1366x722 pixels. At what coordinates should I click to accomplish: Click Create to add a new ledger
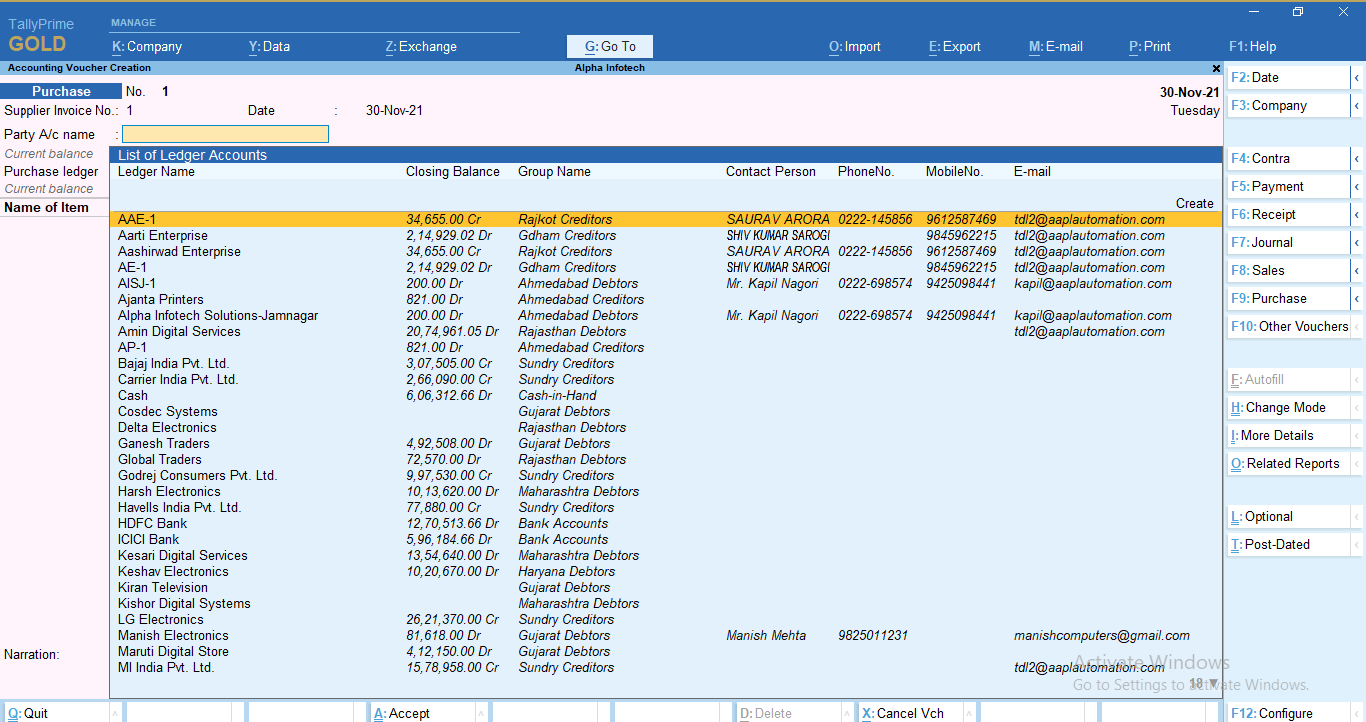(1194, 202)
